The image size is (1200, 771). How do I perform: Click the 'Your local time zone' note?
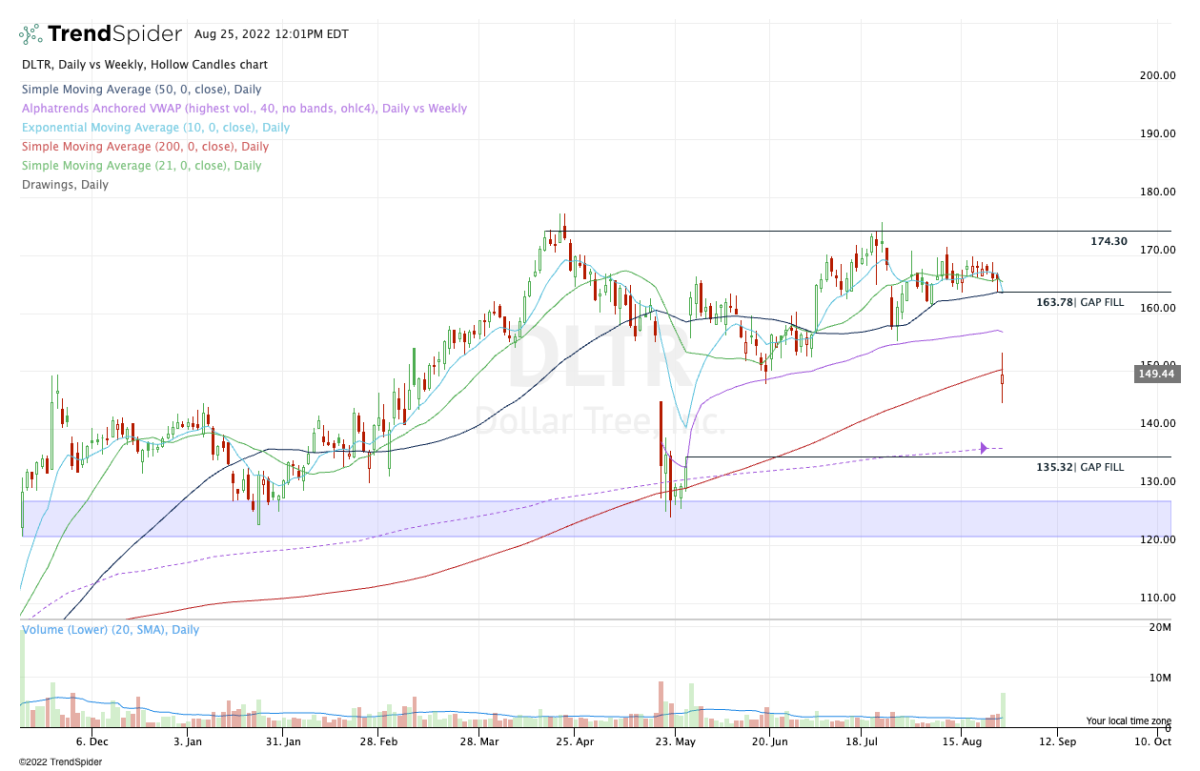click(x=1128, y=720)
